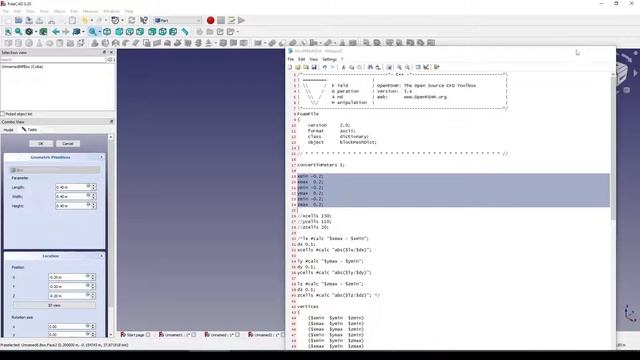The width and height of the screenshot is (640, 360).
Task: Click the stop macro recording icon
Action: pos(221,20)
